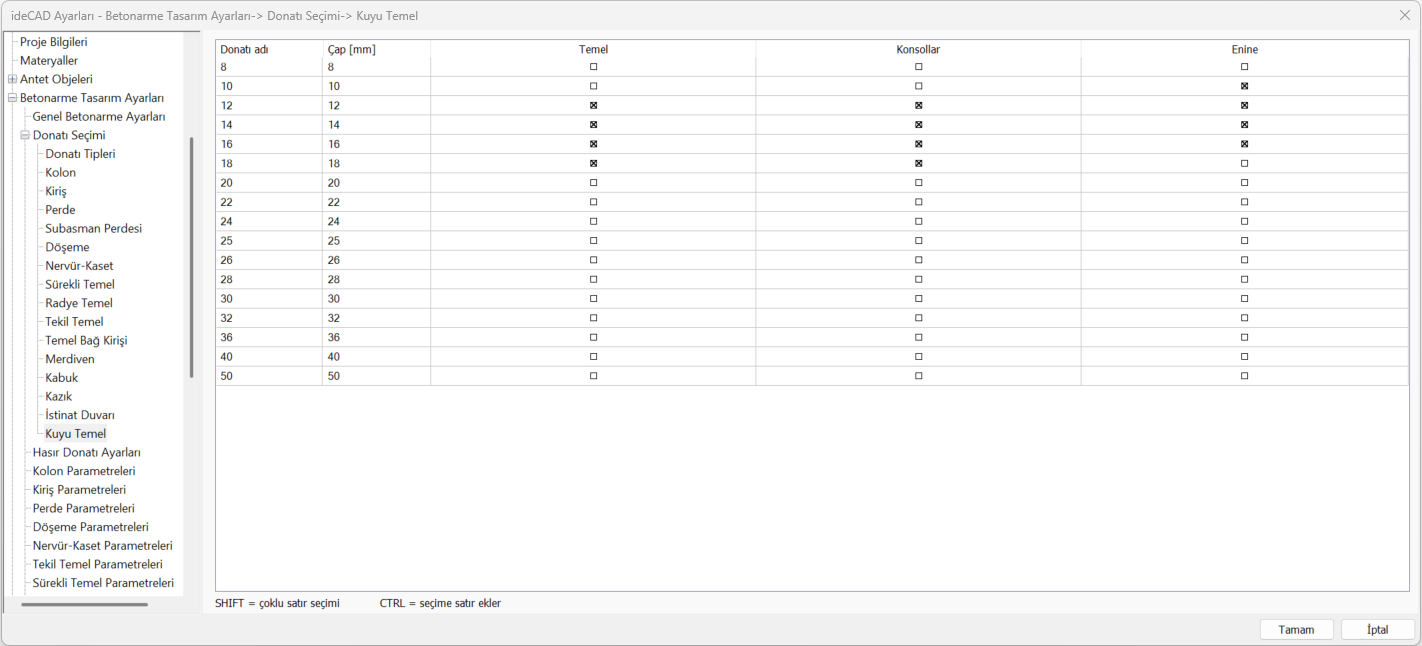Click the horizontal scrollbar of tree panel
The image size is (1422, 646).
[x=85, y=604]
